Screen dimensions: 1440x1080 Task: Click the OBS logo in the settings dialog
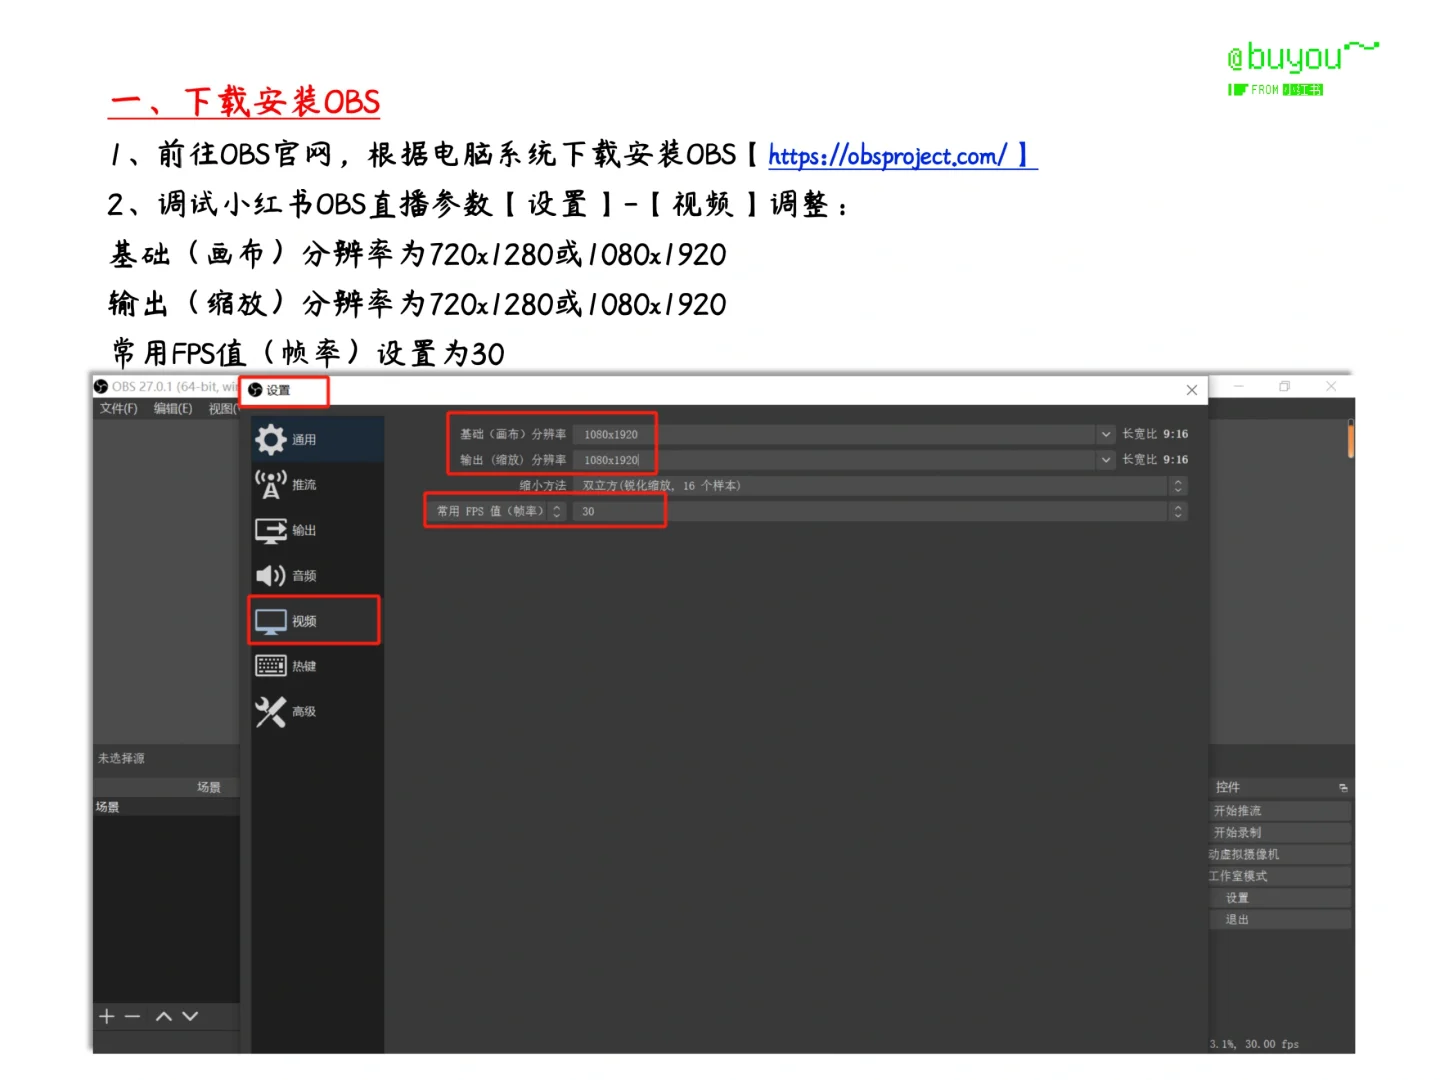257,391
